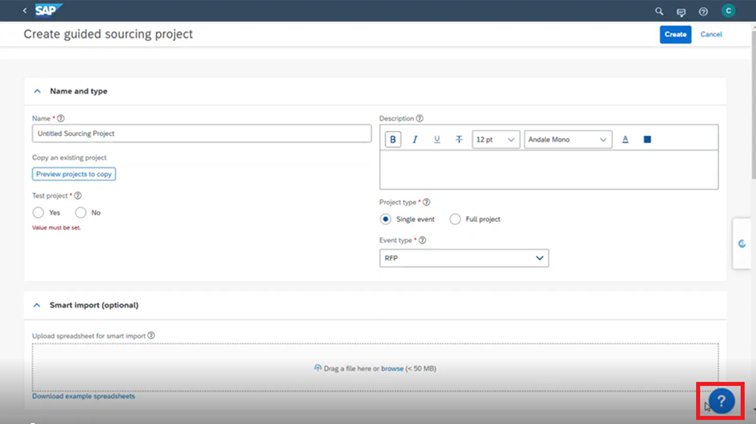
Task: Open the 12 pt font size dropdown
Action: tap(496, 139)
